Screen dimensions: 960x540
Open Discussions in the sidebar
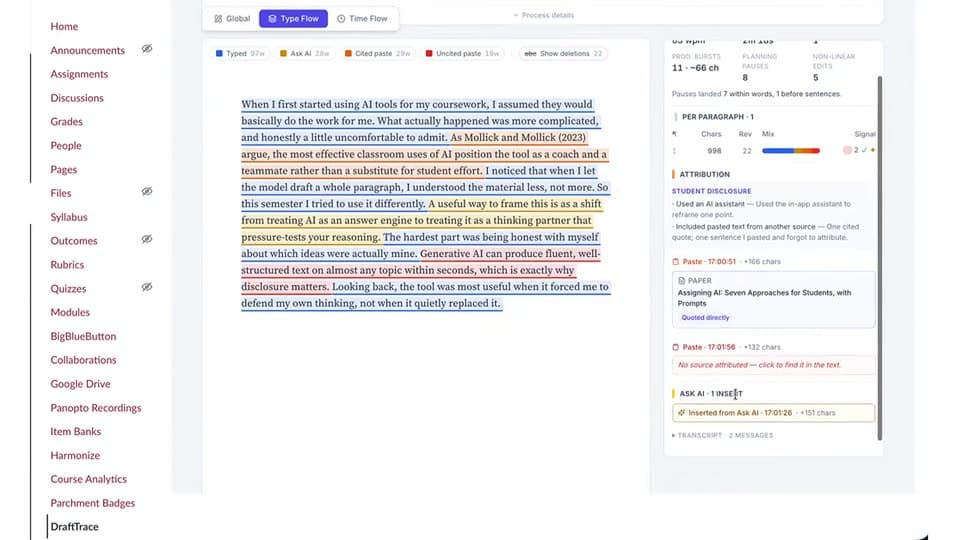(x=77, y=98)
